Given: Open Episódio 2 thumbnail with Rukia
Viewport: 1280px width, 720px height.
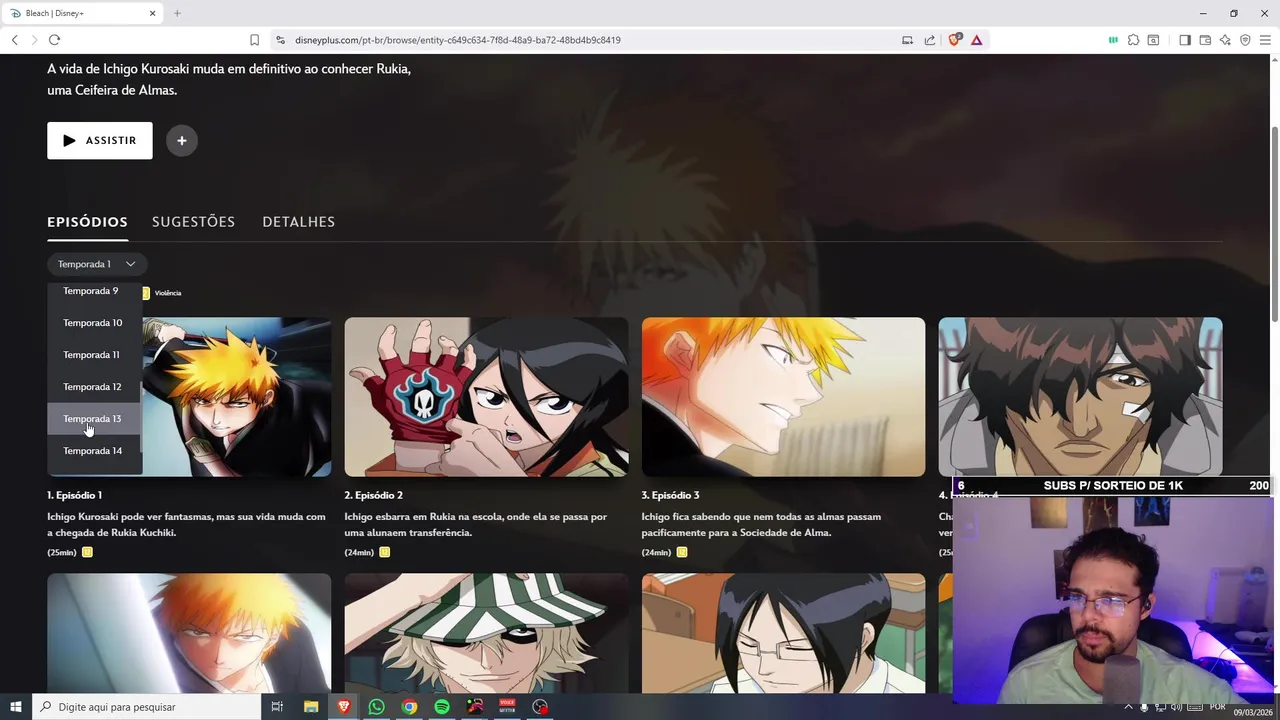Looking at the screenshot, I should tap(486, 397).
